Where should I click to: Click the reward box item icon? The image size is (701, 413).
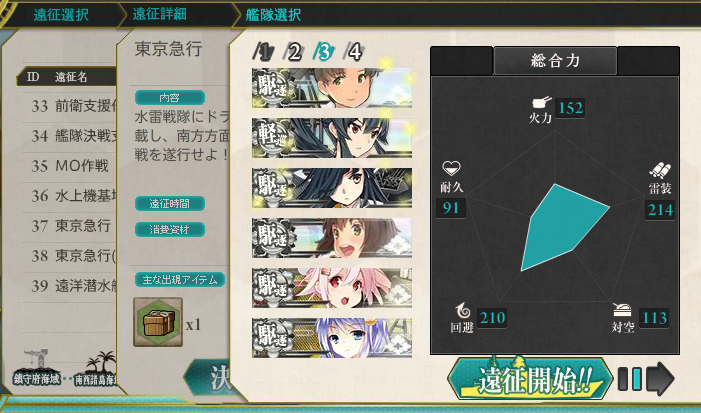(158, 322)
